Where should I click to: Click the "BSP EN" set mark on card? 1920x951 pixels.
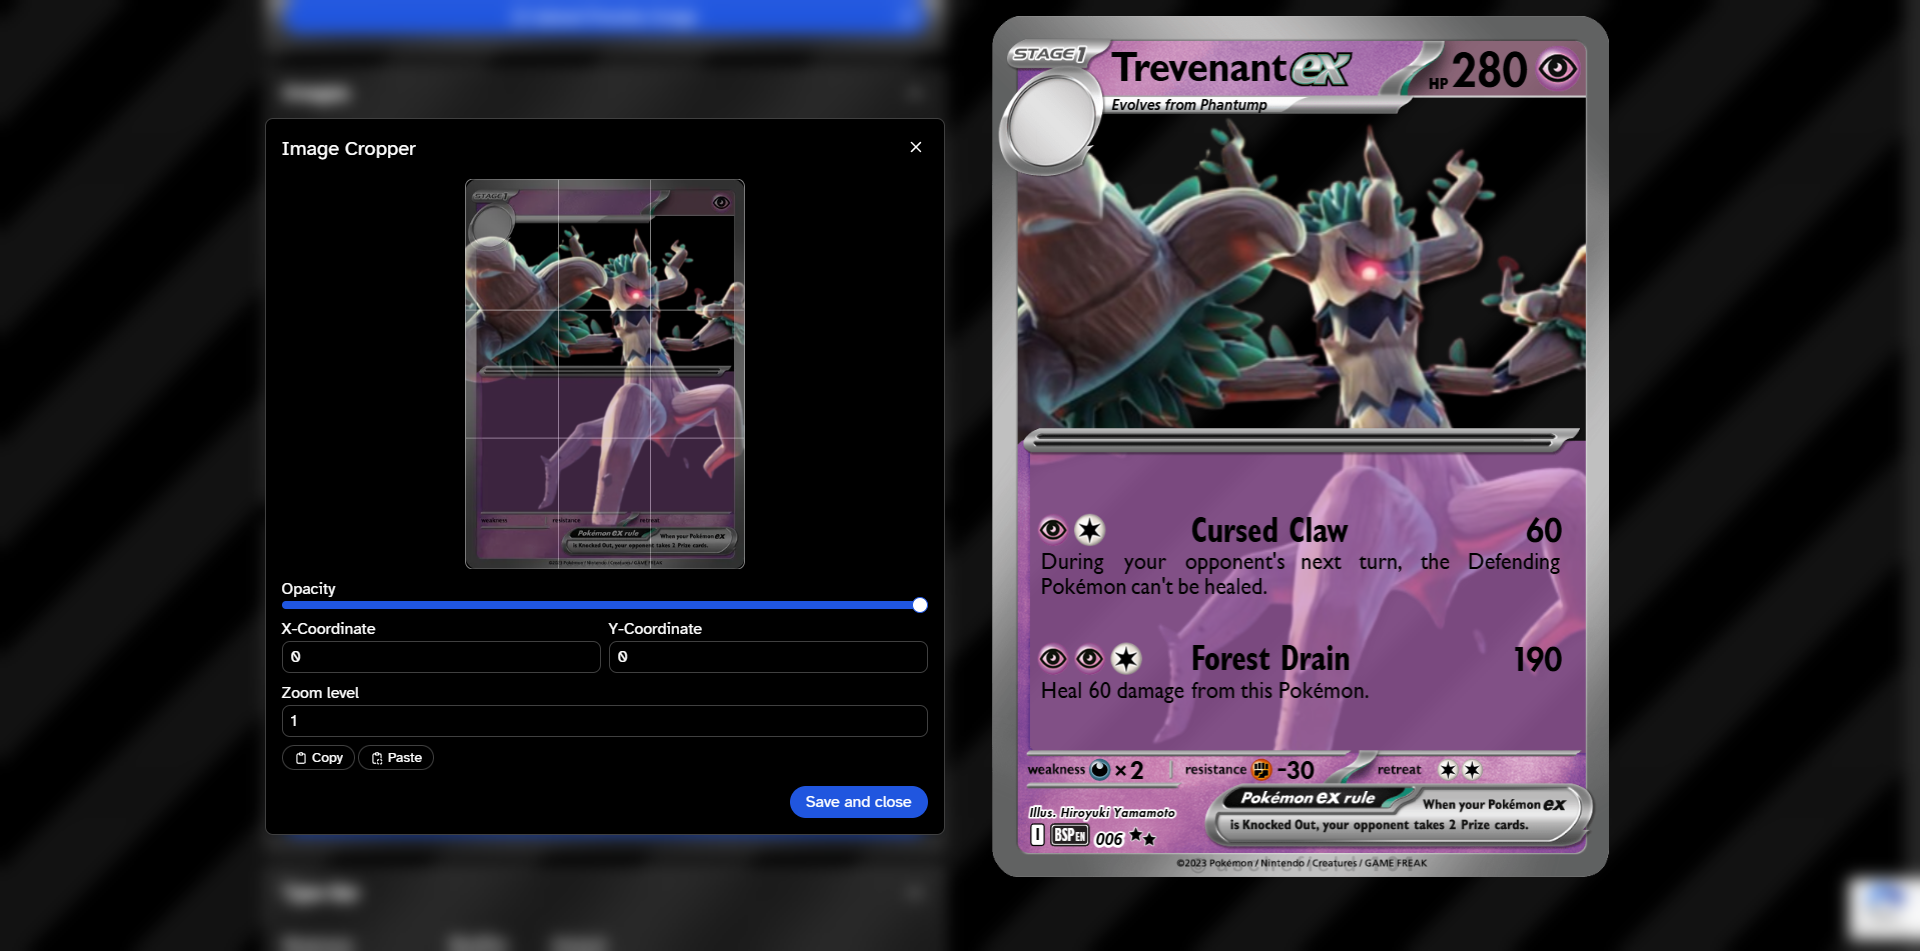pos(1069,835)
